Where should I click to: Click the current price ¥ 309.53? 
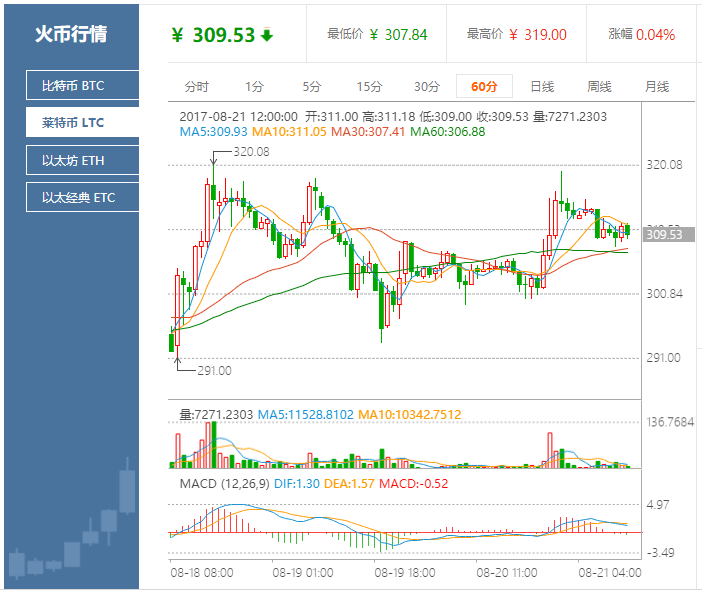(x=213, y=35)
